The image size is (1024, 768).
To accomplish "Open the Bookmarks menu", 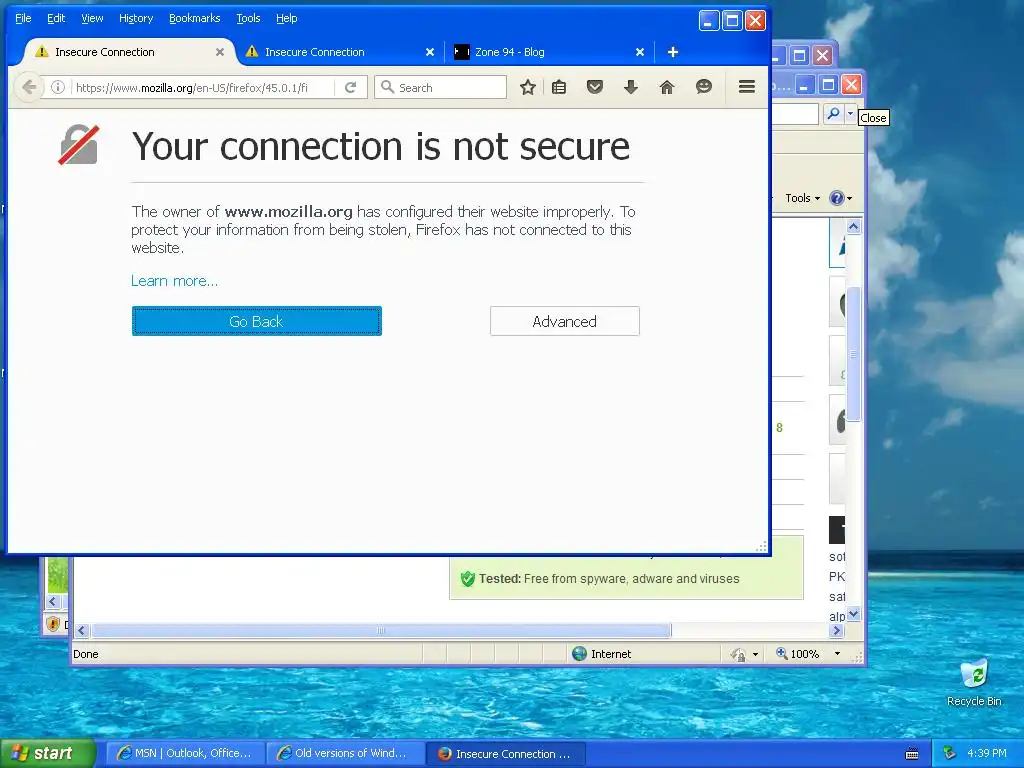I will pos(195,18).
